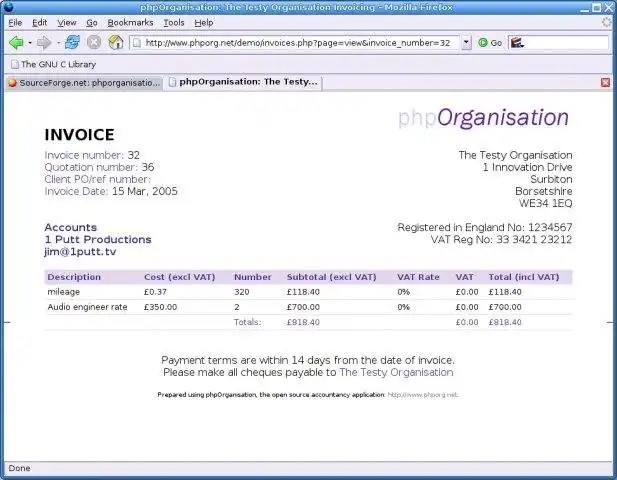Click the window menu icon in the title bar
Viewport: 617px width, 480px height.
point(8,7)
